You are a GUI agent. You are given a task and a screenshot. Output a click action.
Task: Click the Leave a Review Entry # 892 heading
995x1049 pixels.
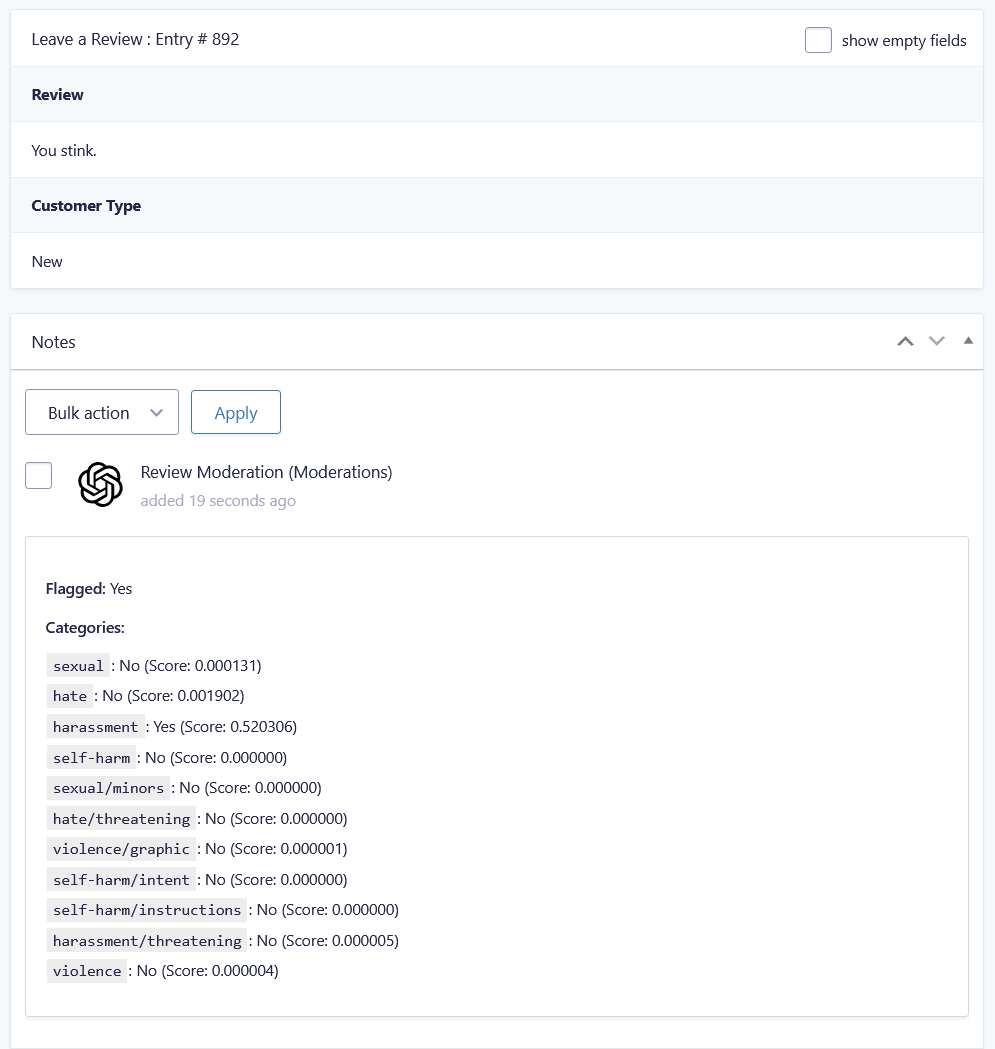pos(135,39)
